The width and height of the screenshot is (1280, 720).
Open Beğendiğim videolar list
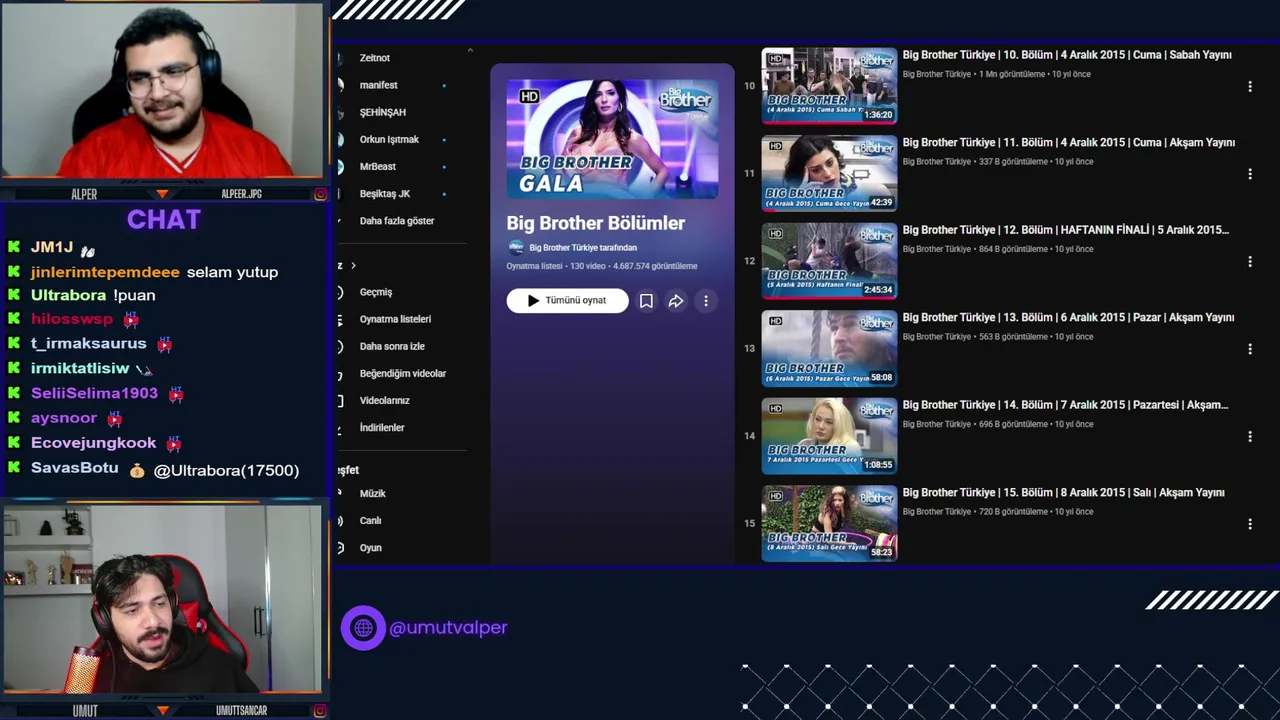coord(403,373)
